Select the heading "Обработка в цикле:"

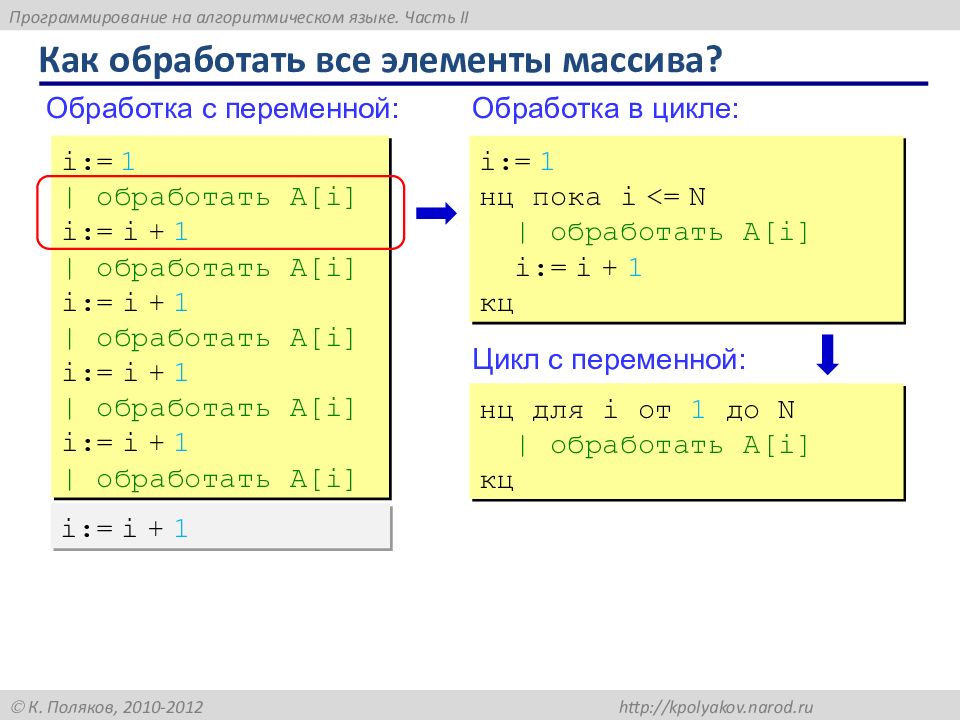(605, 109)
